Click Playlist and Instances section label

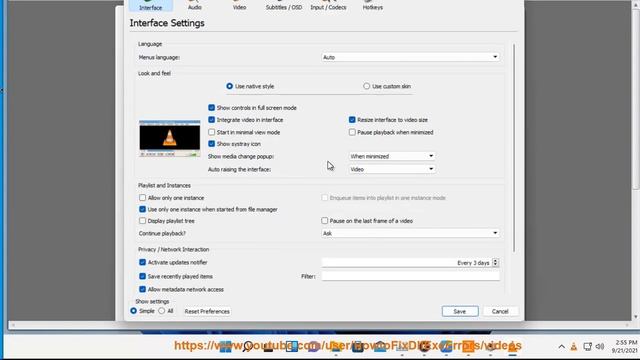tap(164, 185)
